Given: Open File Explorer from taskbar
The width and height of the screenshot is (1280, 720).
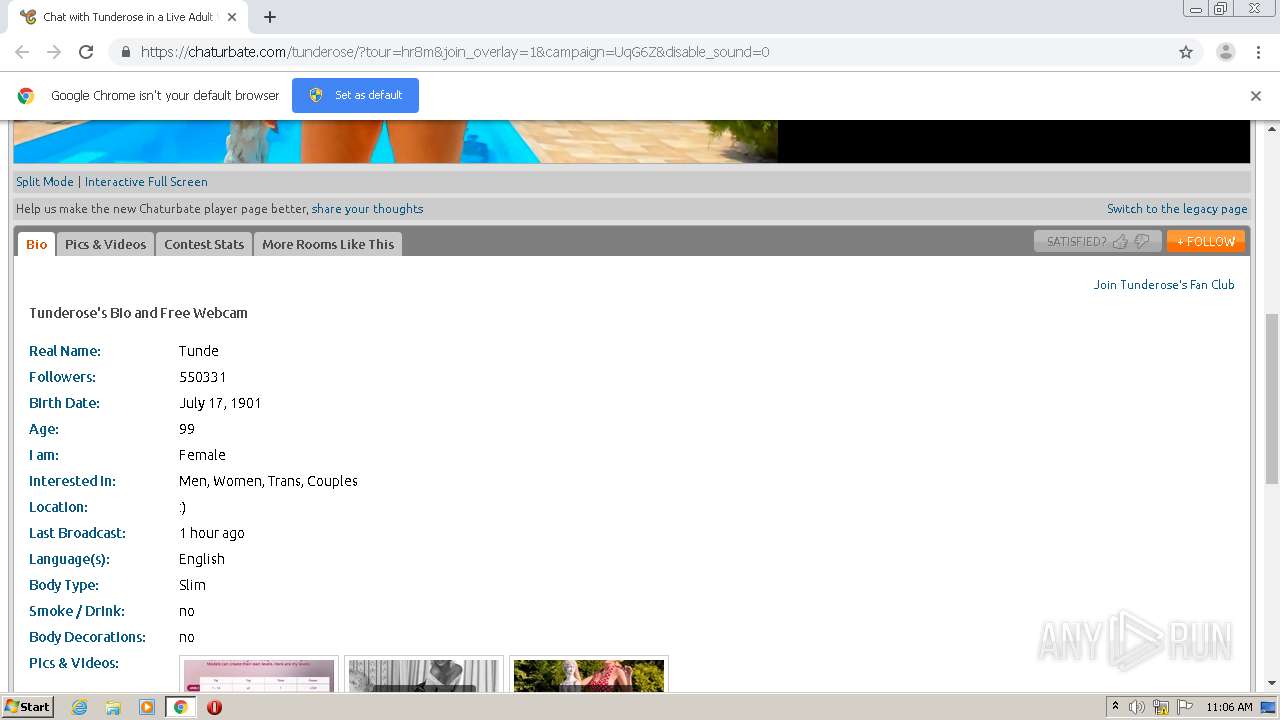Looking at the screenshot, I should coord(113,707).
